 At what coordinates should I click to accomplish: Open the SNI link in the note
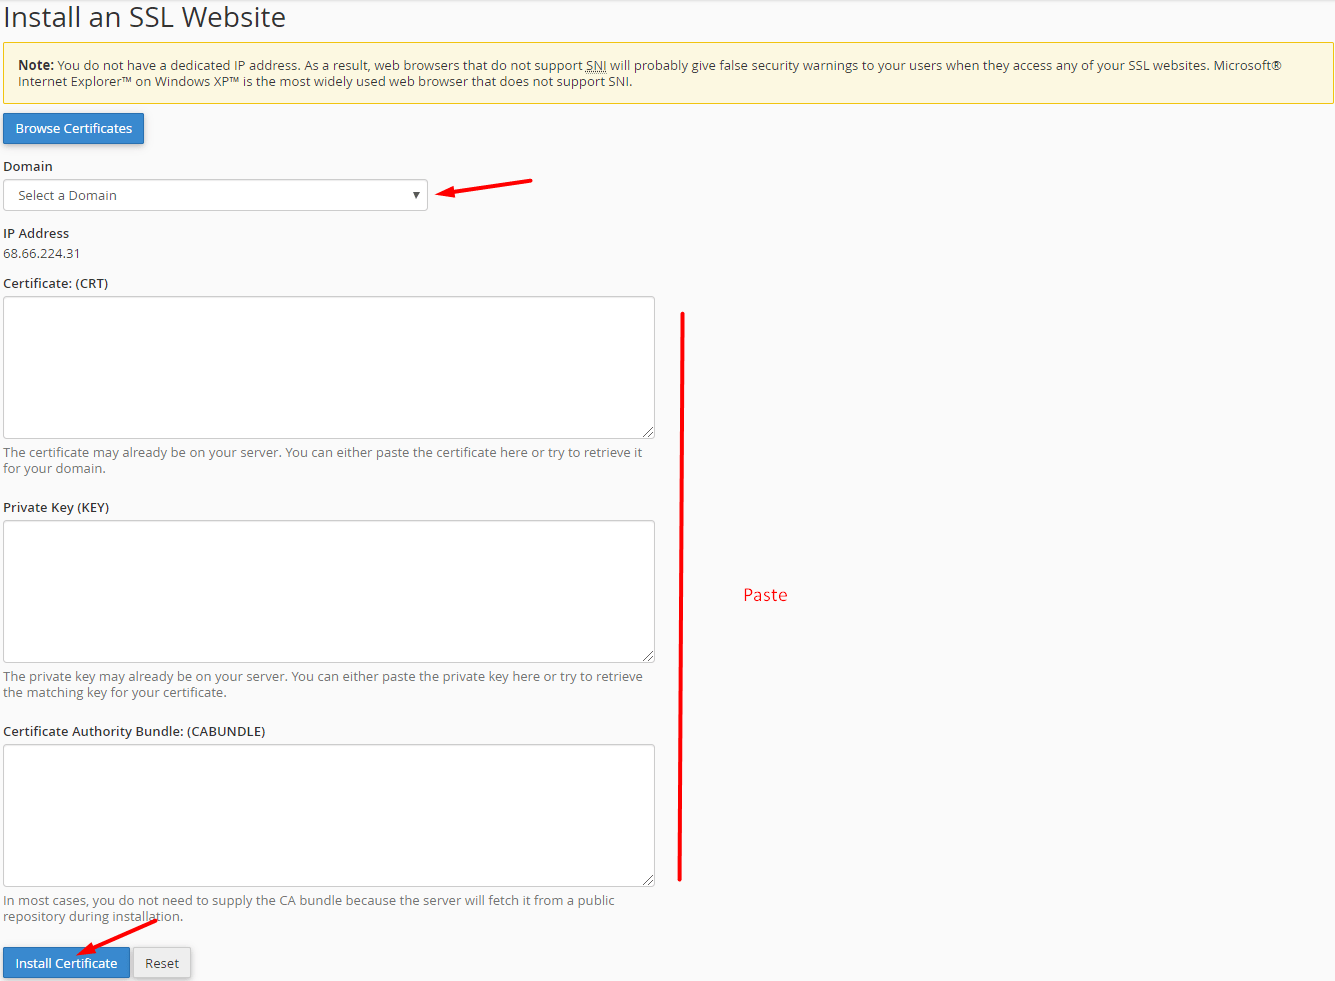pos(595,65)
